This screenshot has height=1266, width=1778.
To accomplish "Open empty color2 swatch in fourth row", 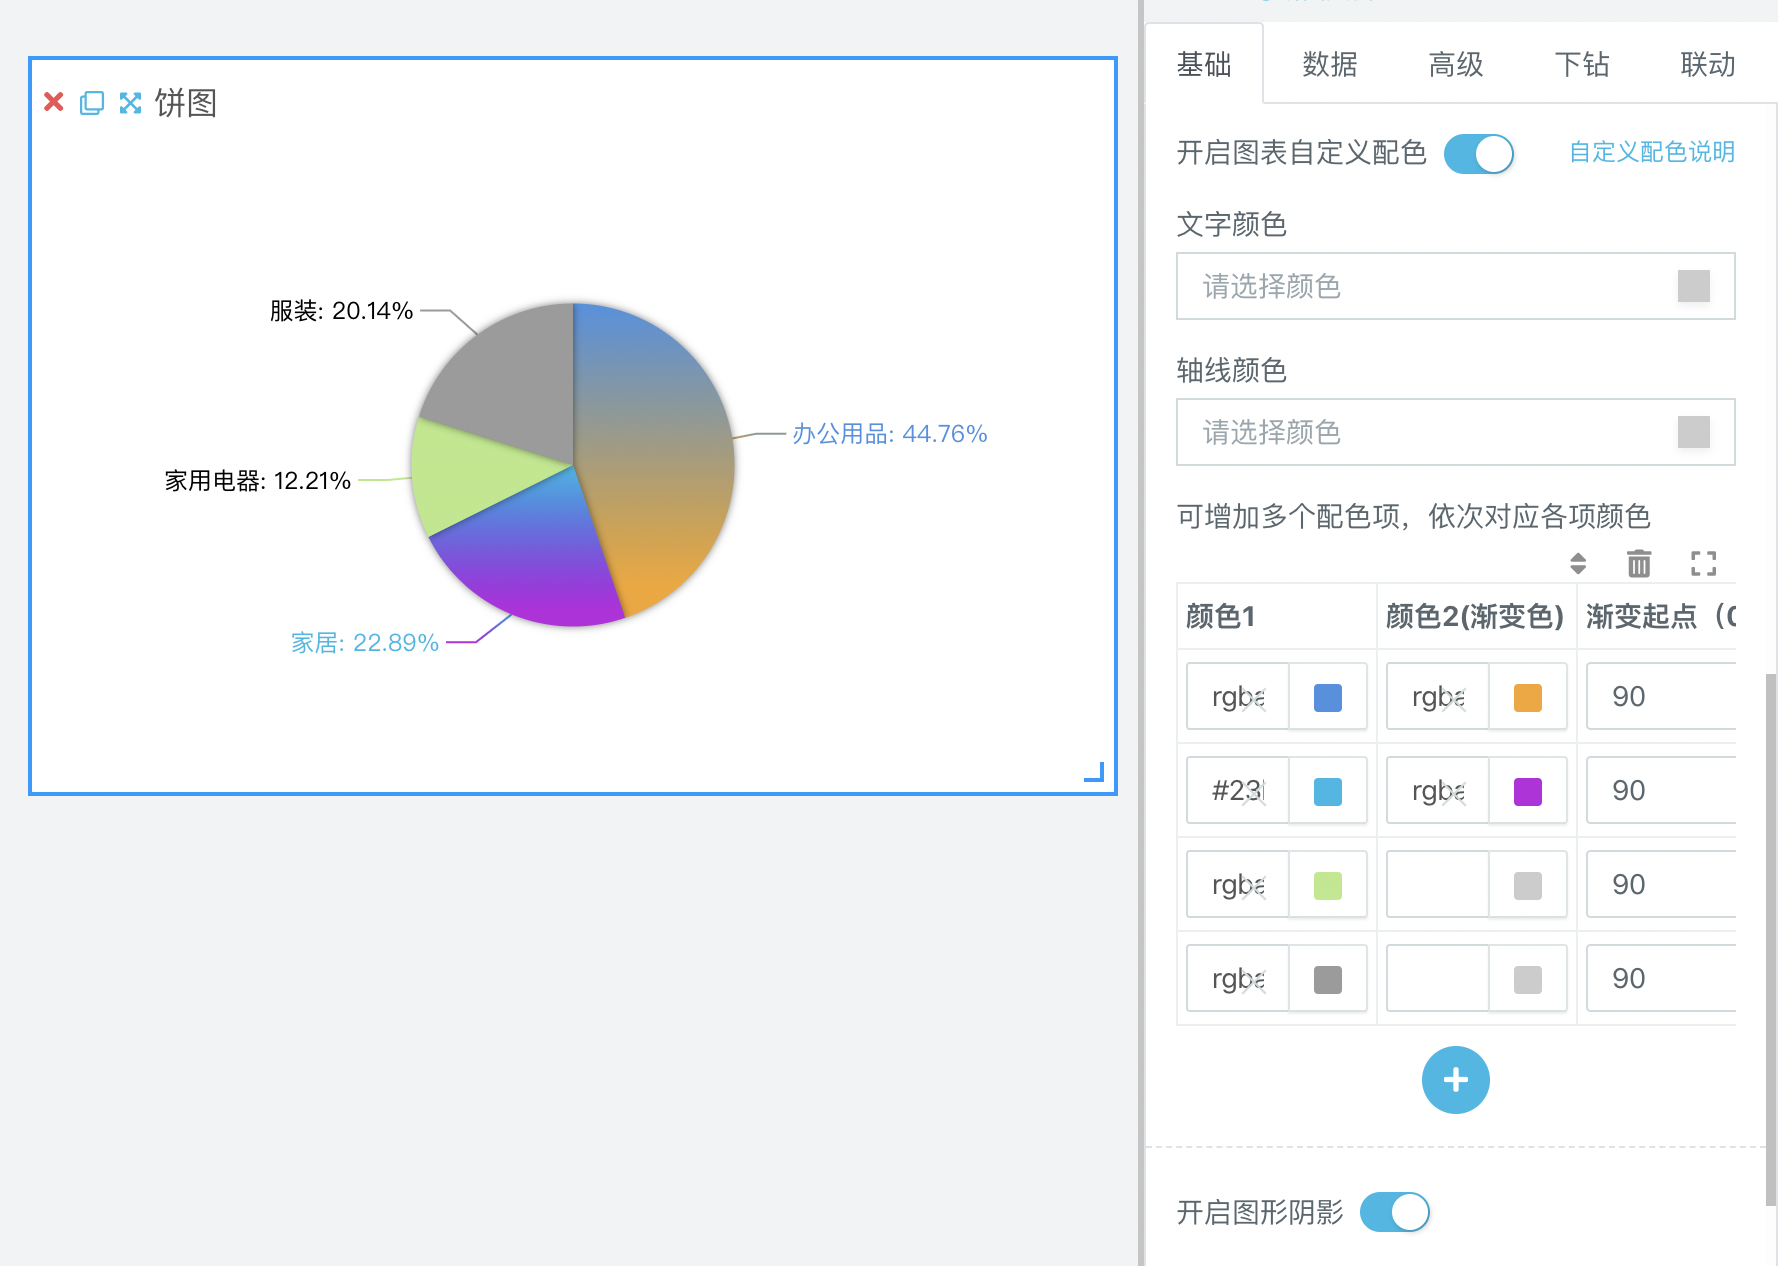I will pos(1528,979).
